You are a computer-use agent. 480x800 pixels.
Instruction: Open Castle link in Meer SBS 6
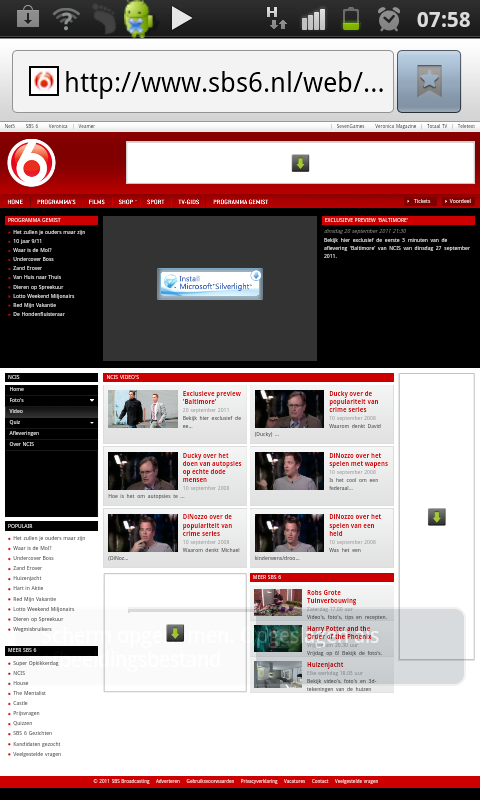click(20, 703)
